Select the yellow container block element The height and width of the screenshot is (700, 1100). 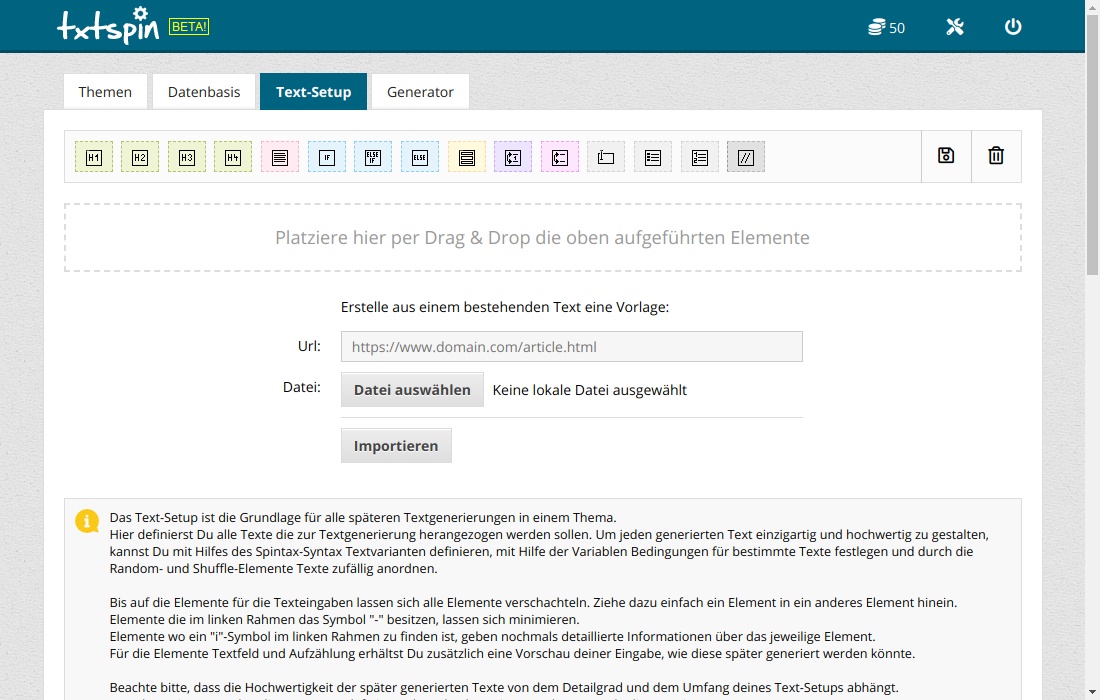pos(467,157)
